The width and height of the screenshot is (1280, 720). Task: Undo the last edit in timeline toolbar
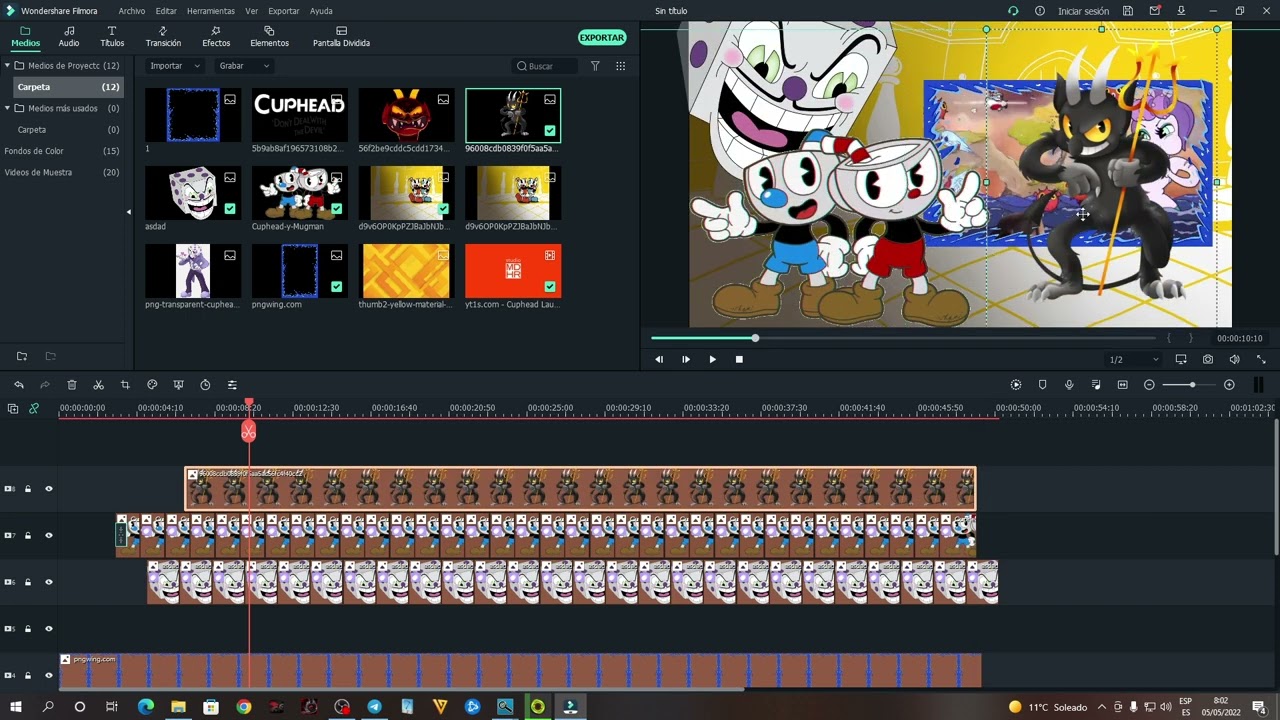click(19, 385)
